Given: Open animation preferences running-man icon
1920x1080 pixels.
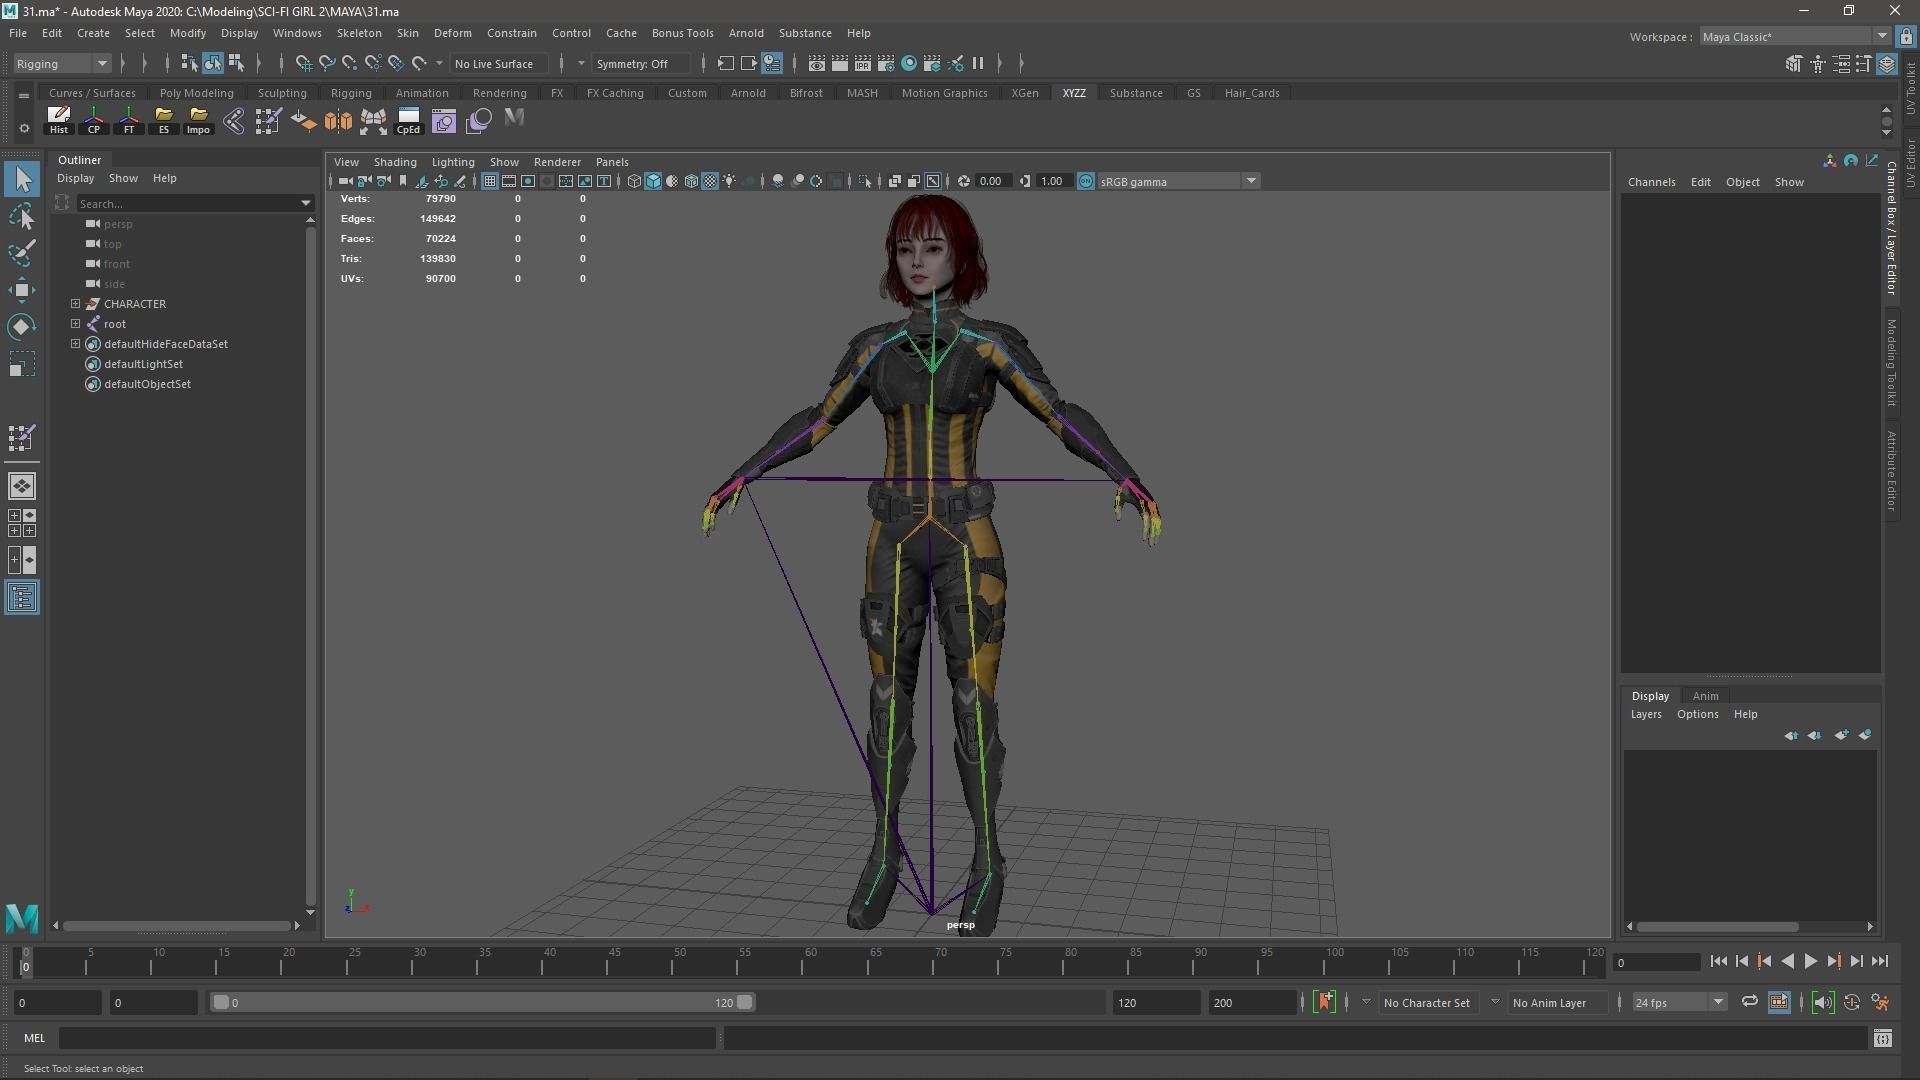Looking at the screenshot, I should click(1880, 1002).
